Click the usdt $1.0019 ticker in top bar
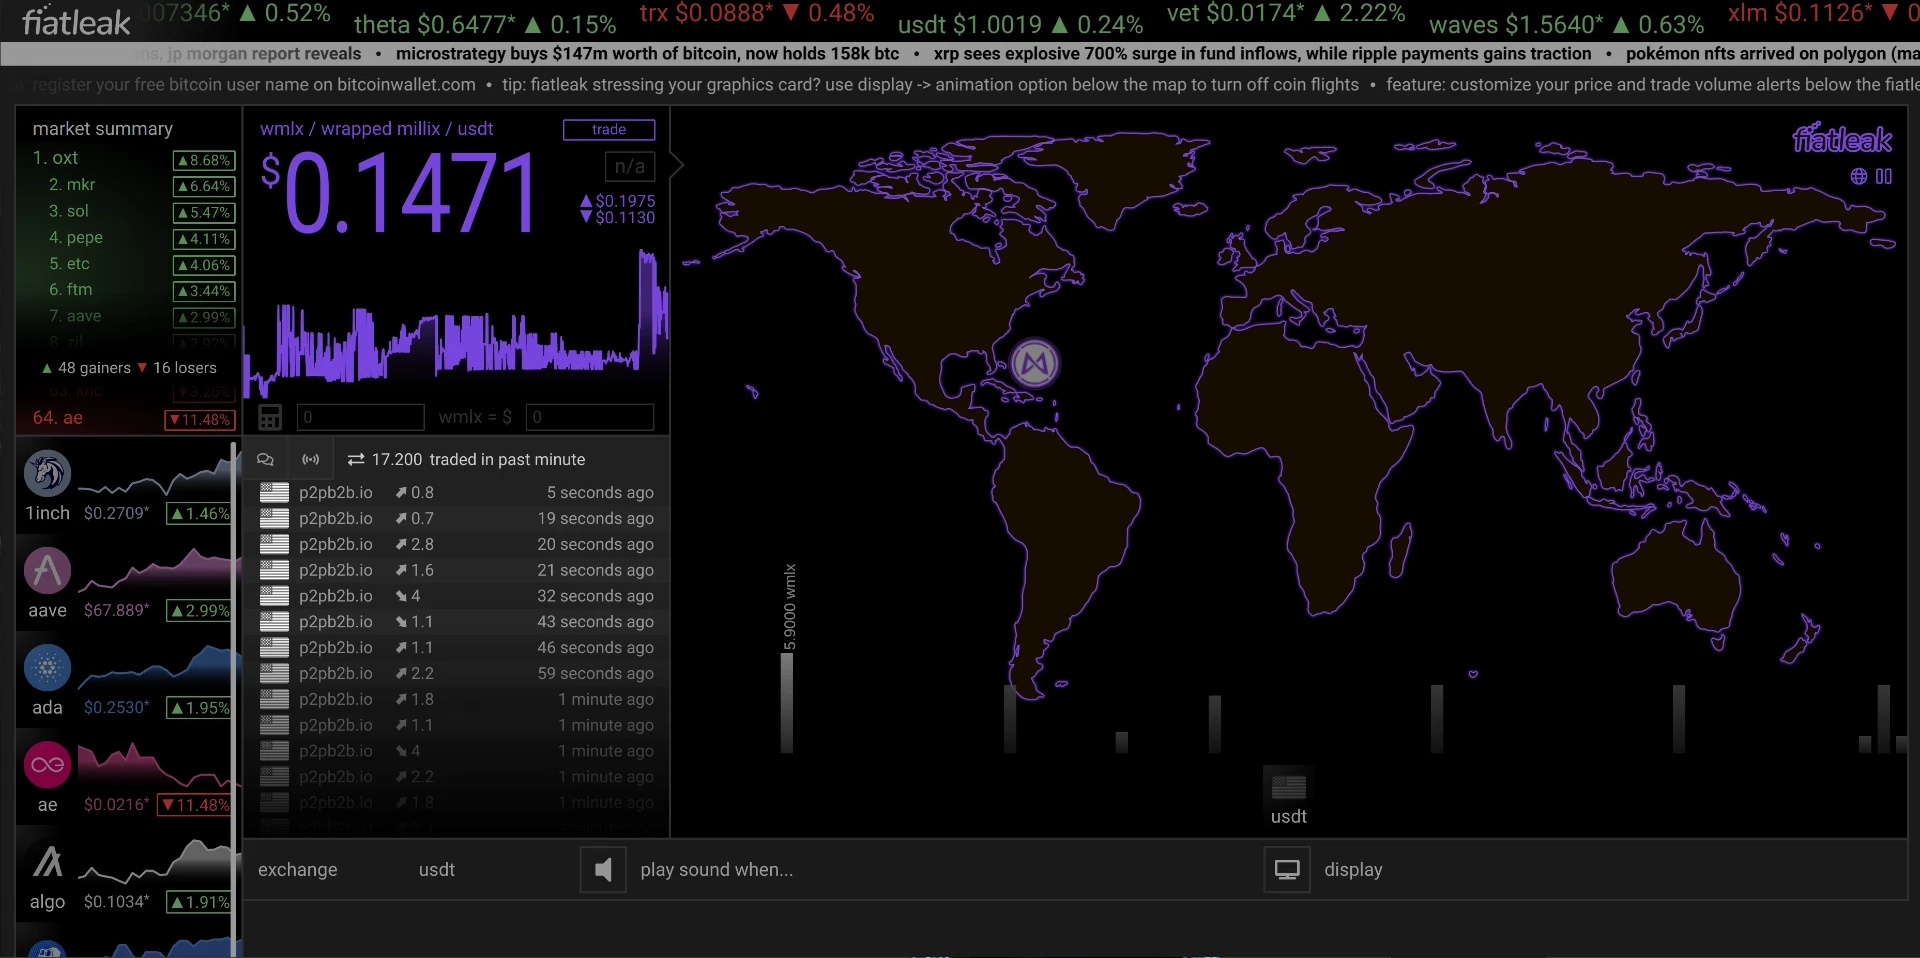The width and height of the screenshot is (1920, 958). 1020,24
